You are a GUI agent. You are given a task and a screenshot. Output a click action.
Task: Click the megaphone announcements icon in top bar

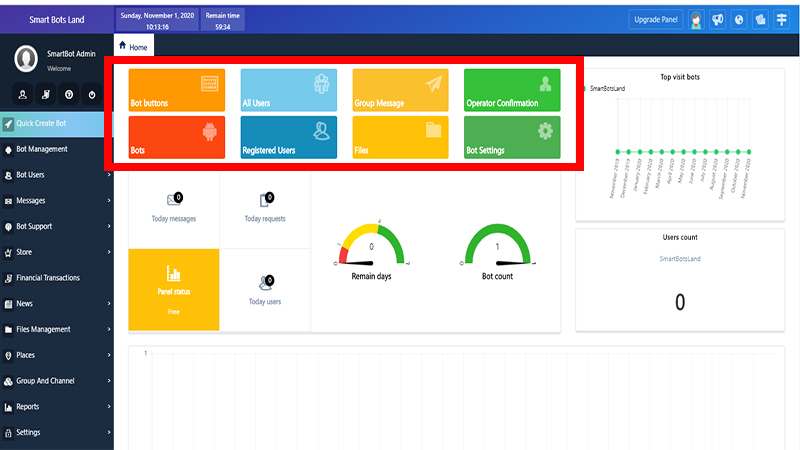[717, 19]
